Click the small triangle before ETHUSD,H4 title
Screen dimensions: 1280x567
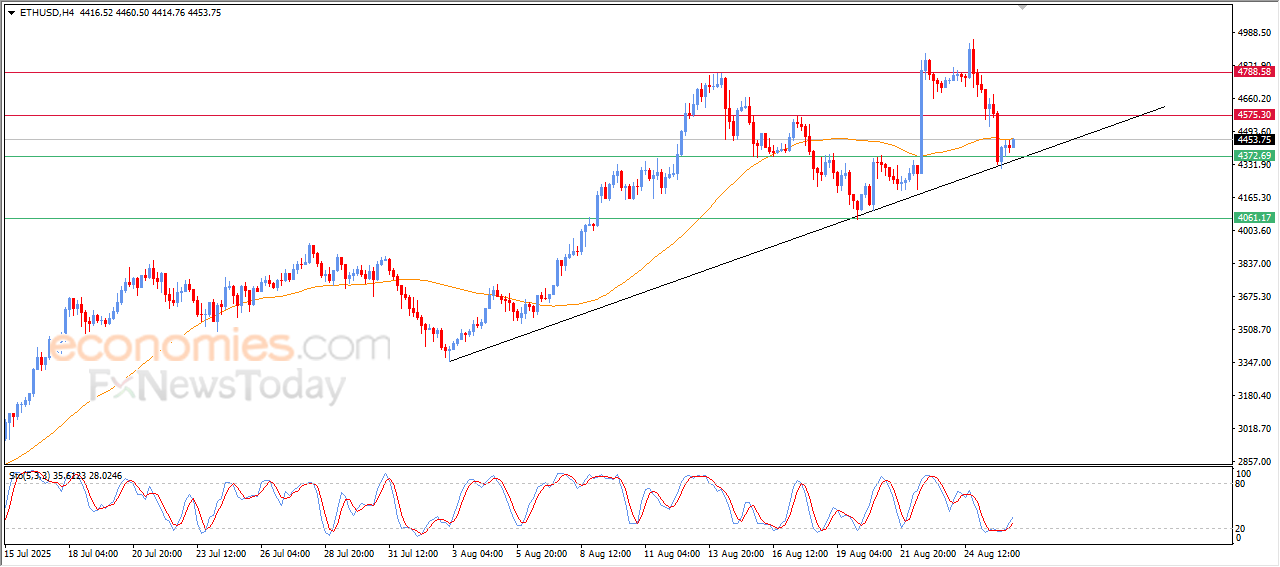[11, 12]
